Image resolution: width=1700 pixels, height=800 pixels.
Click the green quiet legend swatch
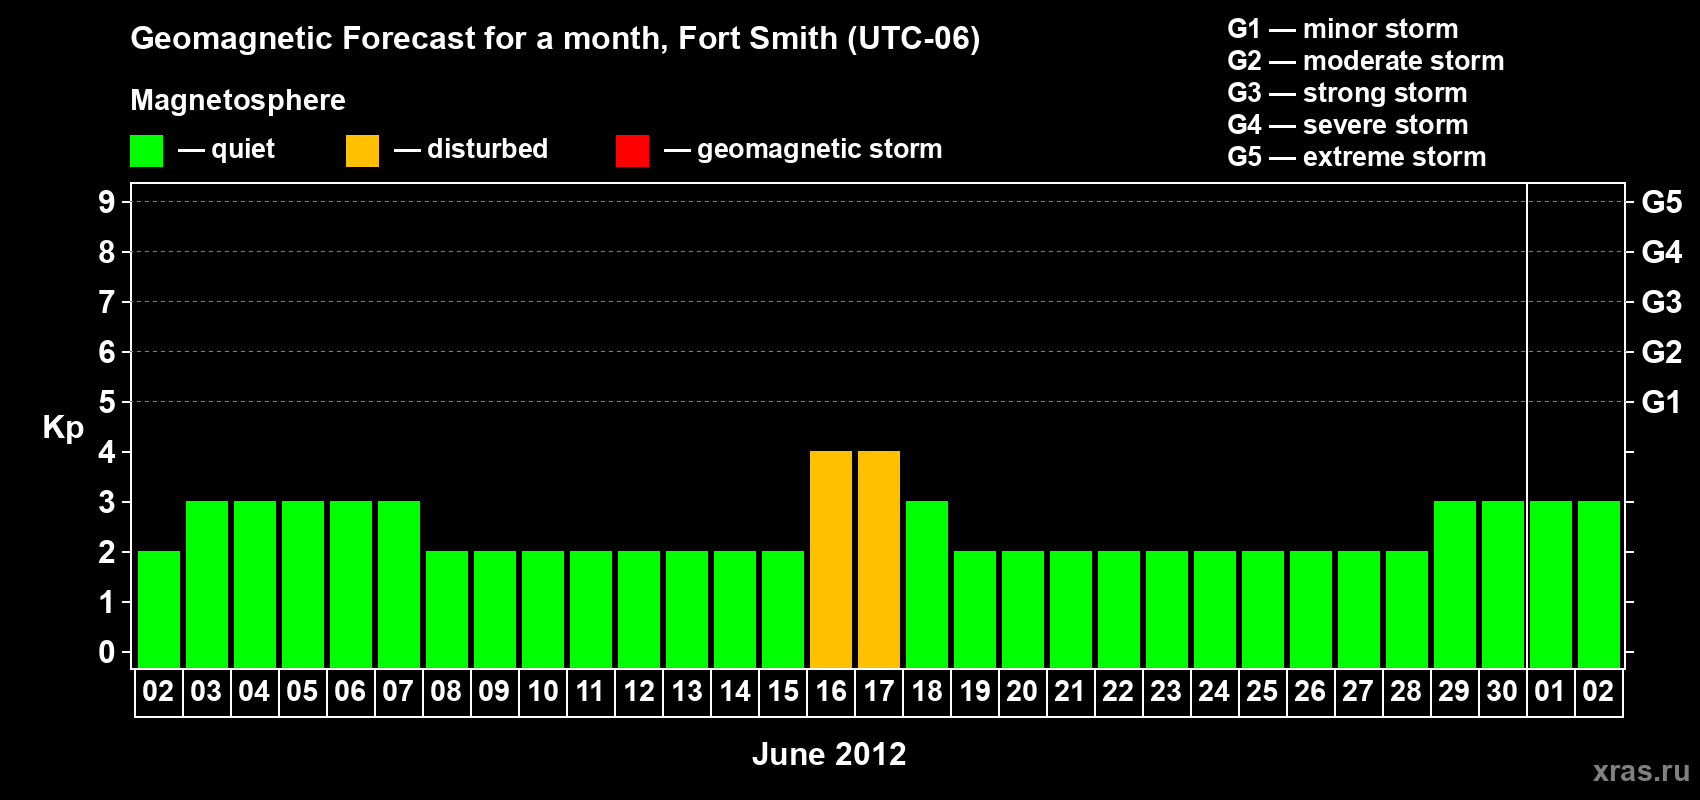pos(146,151)
